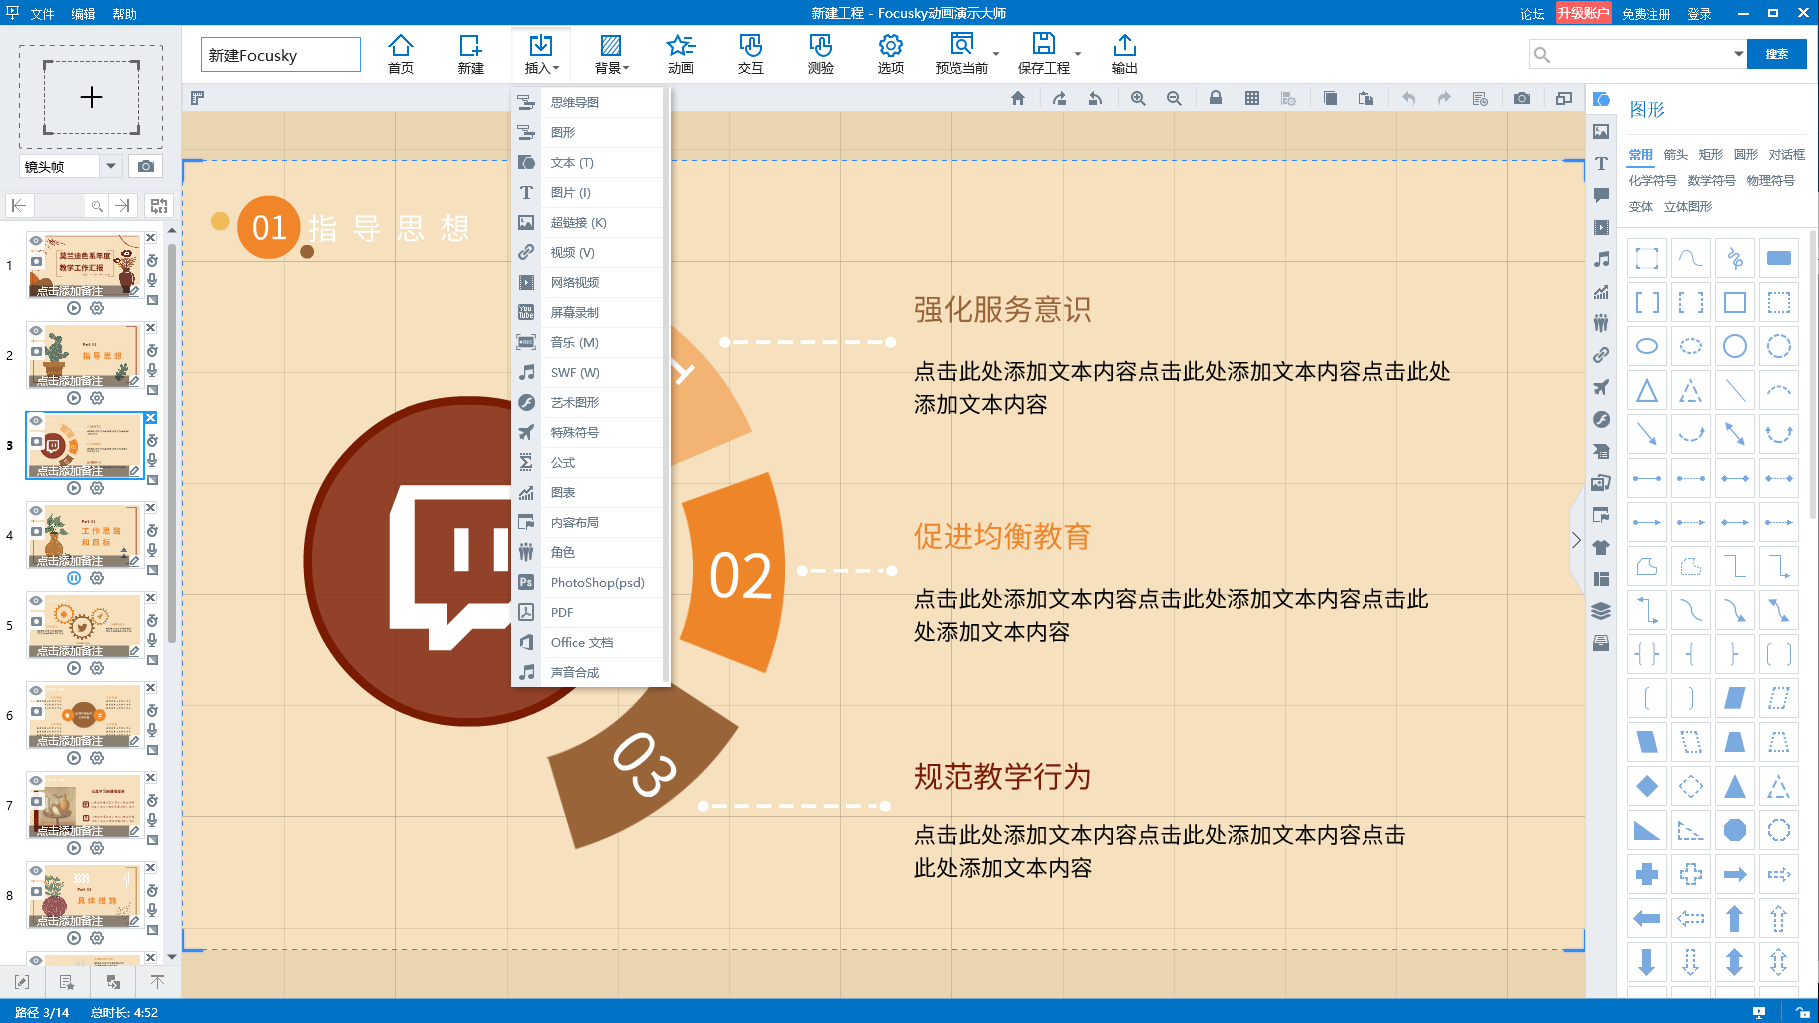1819x1023 pixels.
Task: Rotate canvas counter-clockwise icon
Action: point(1096,98)
